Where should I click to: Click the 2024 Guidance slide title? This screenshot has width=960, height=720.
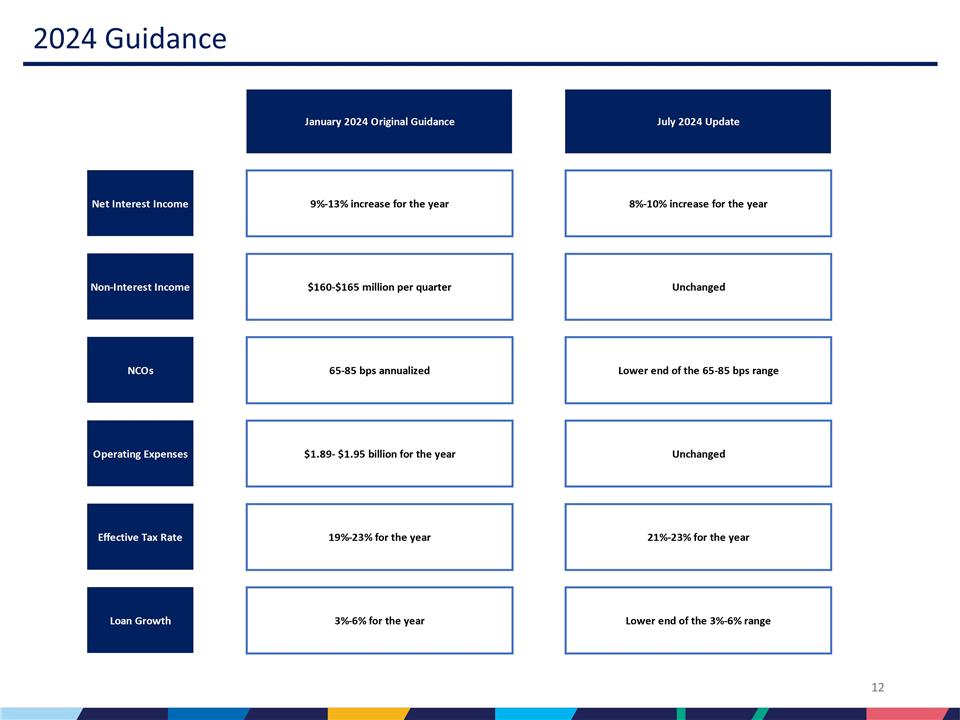click(128, 40)
